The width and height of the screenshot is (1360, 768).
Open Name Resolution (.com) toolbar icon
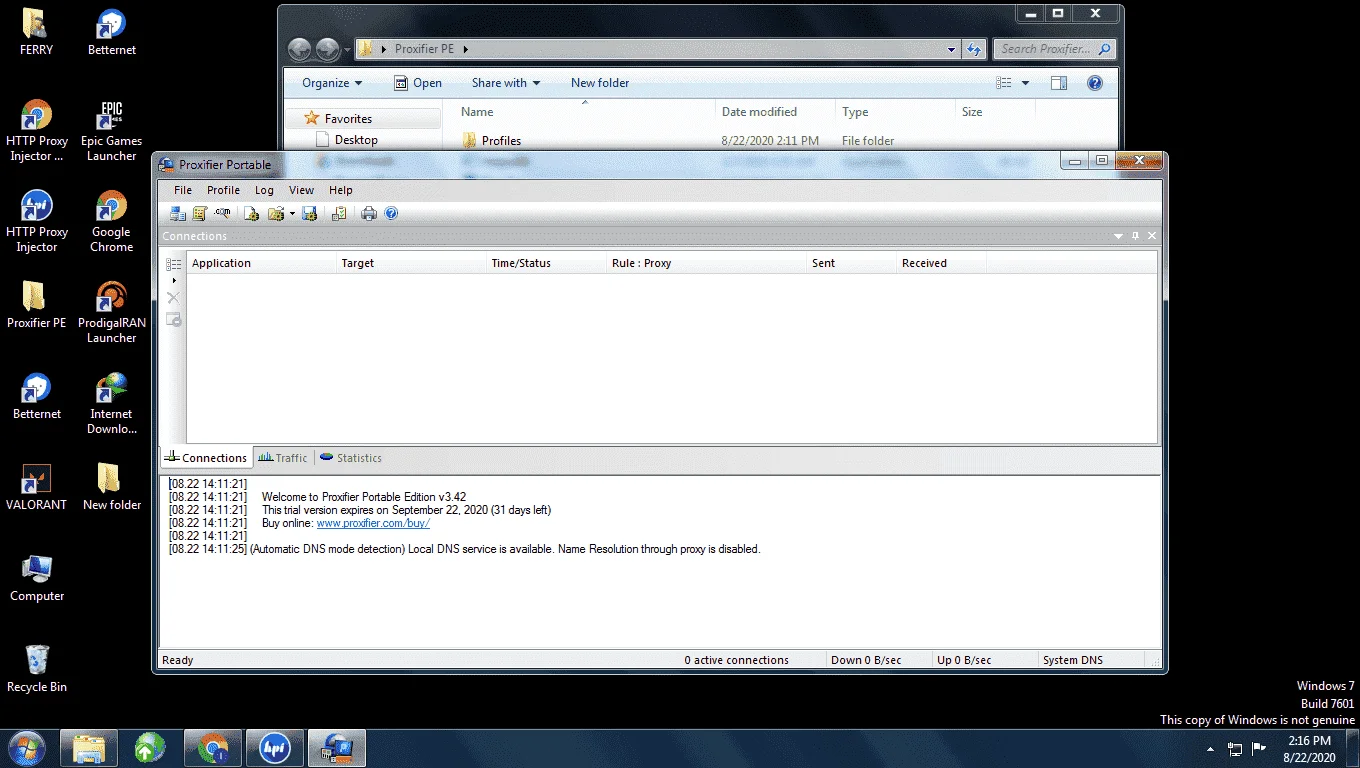coord(222,213)
